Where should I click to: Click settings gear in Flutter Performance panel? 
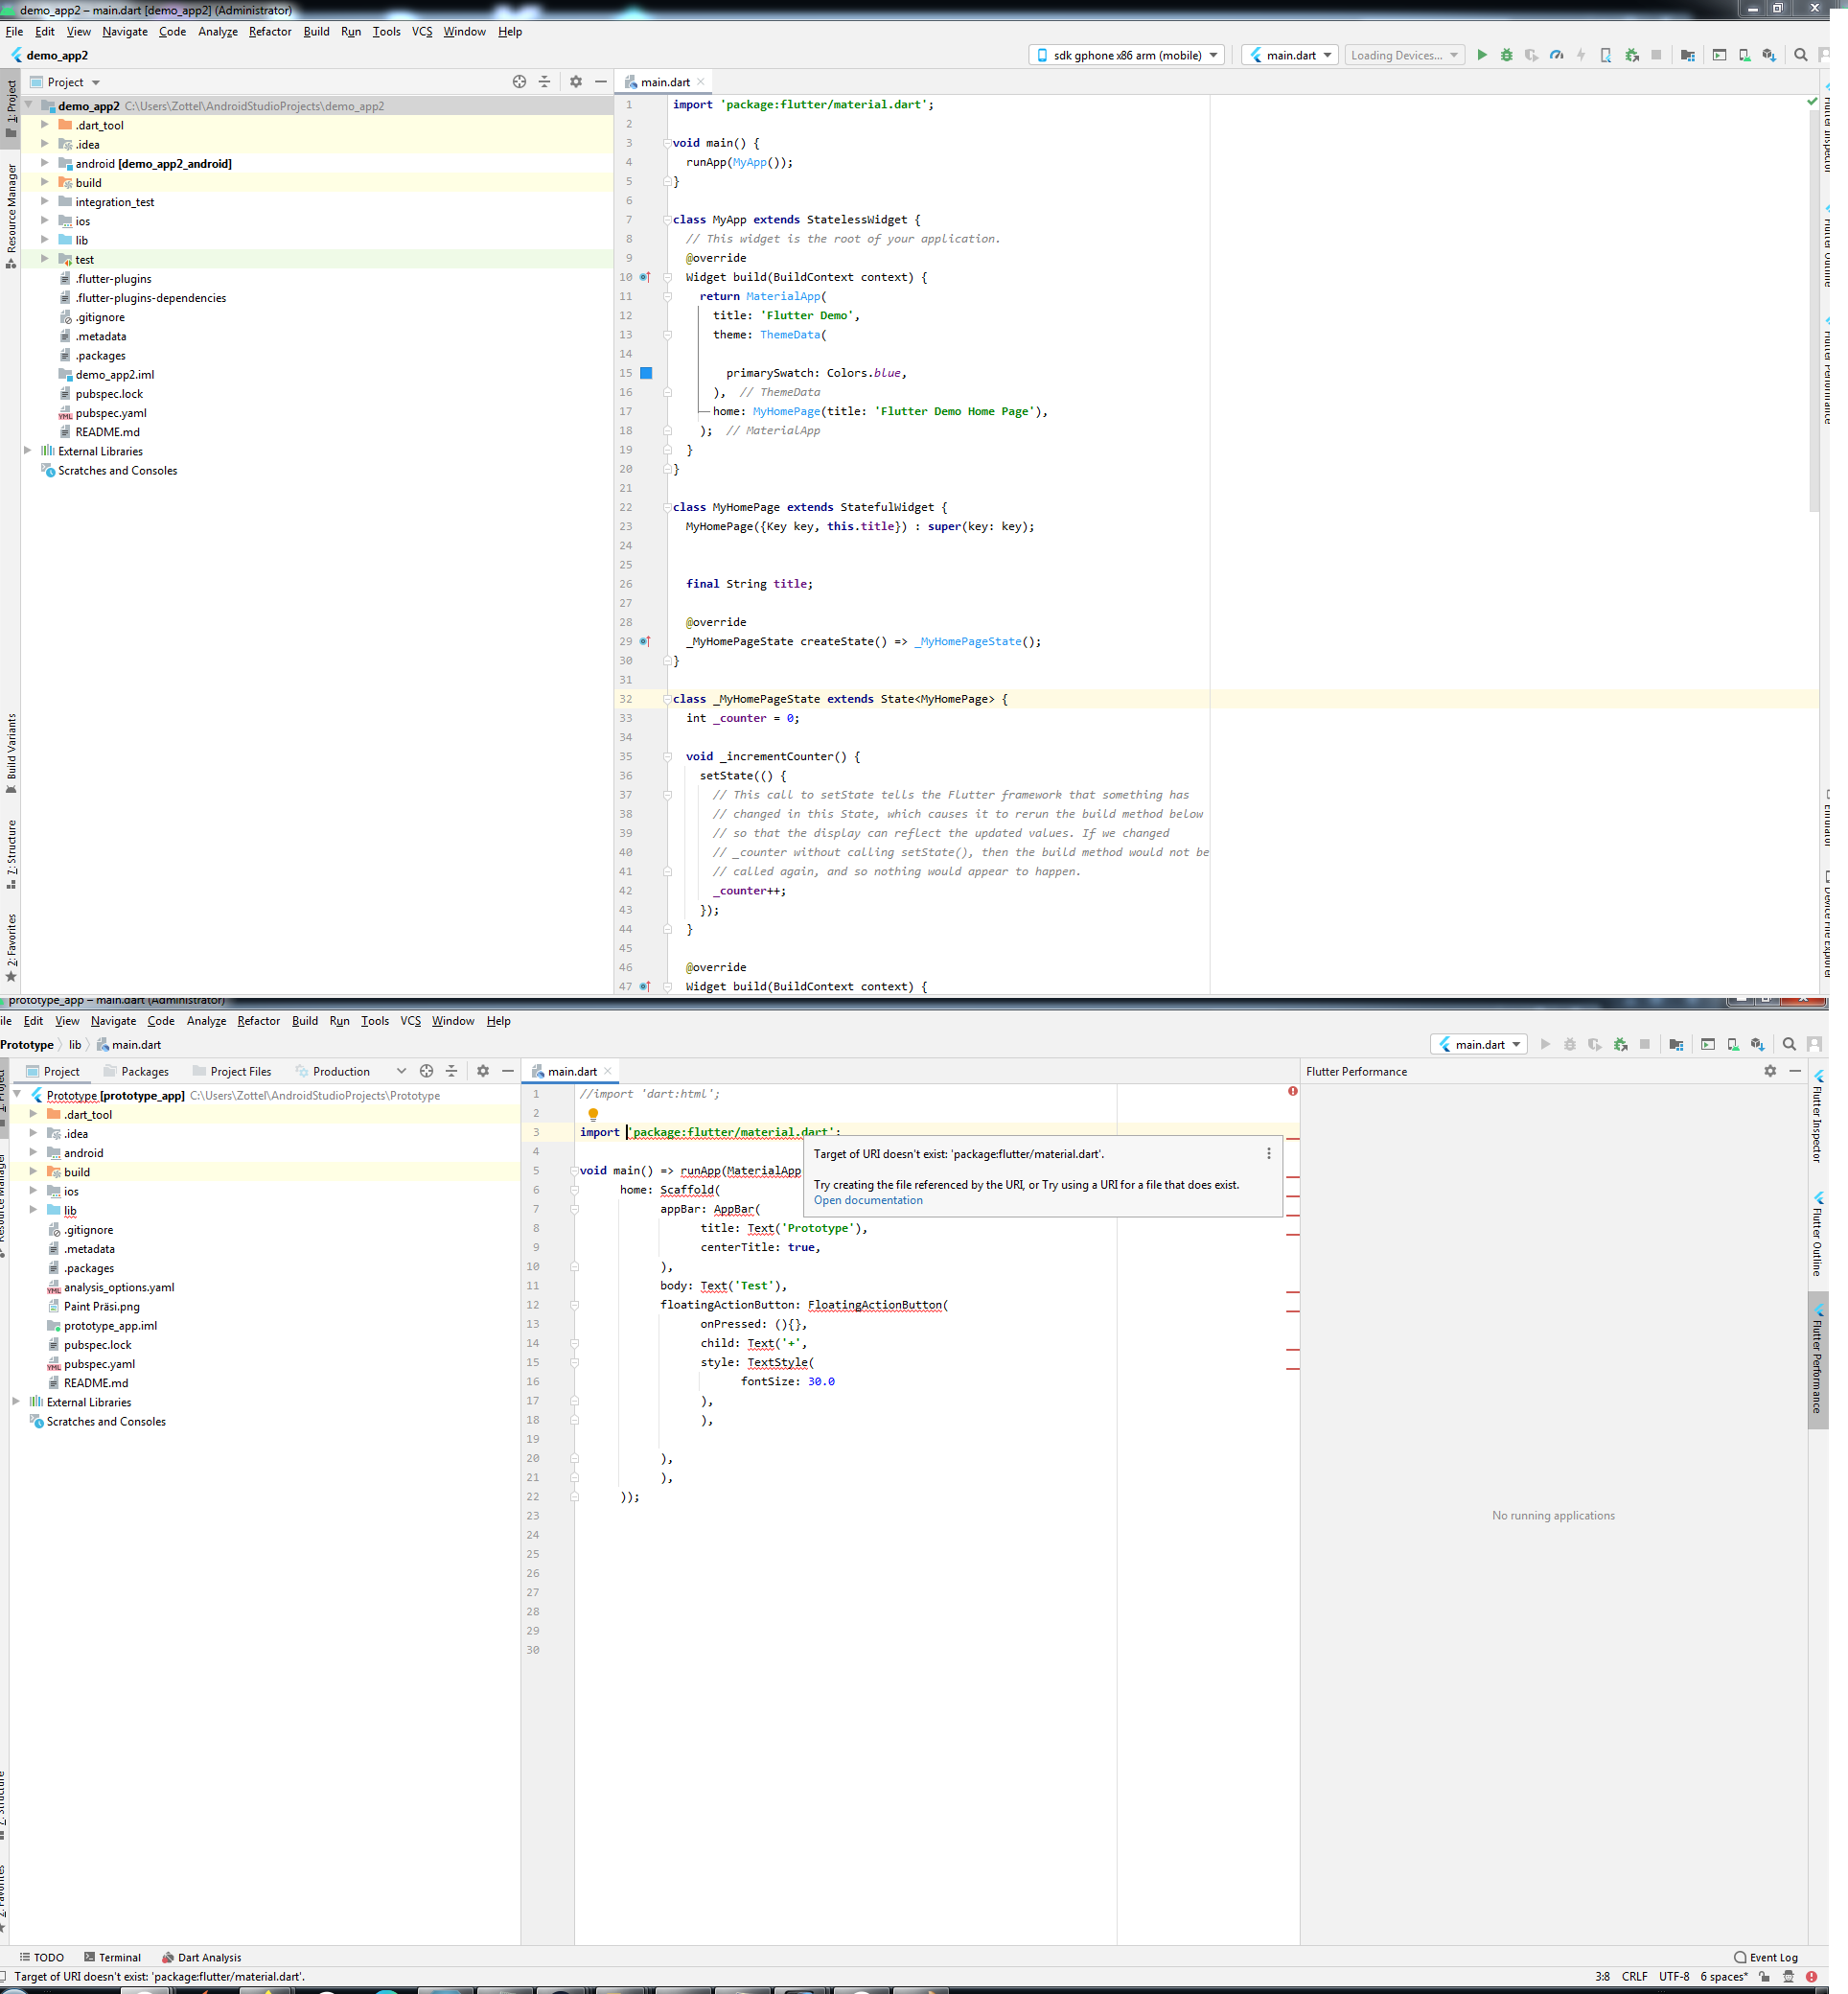(x=1770, y=1071)
